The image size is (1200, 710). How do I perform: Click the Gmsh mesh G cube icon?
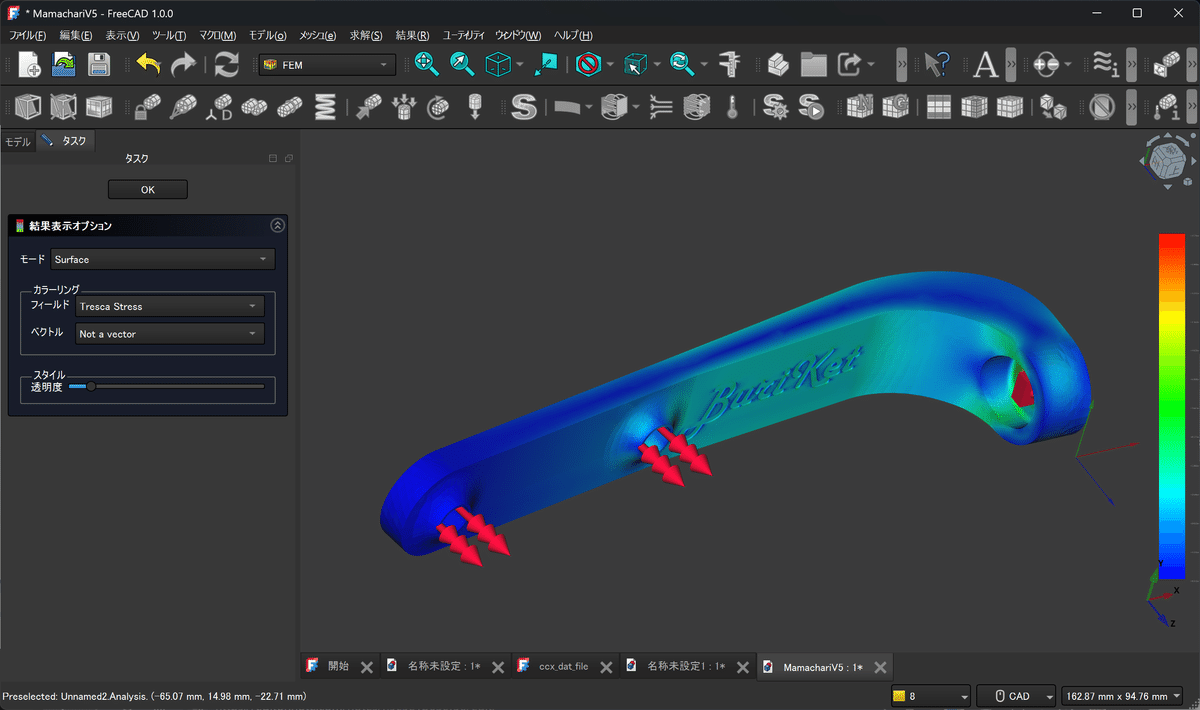[894, 106]
